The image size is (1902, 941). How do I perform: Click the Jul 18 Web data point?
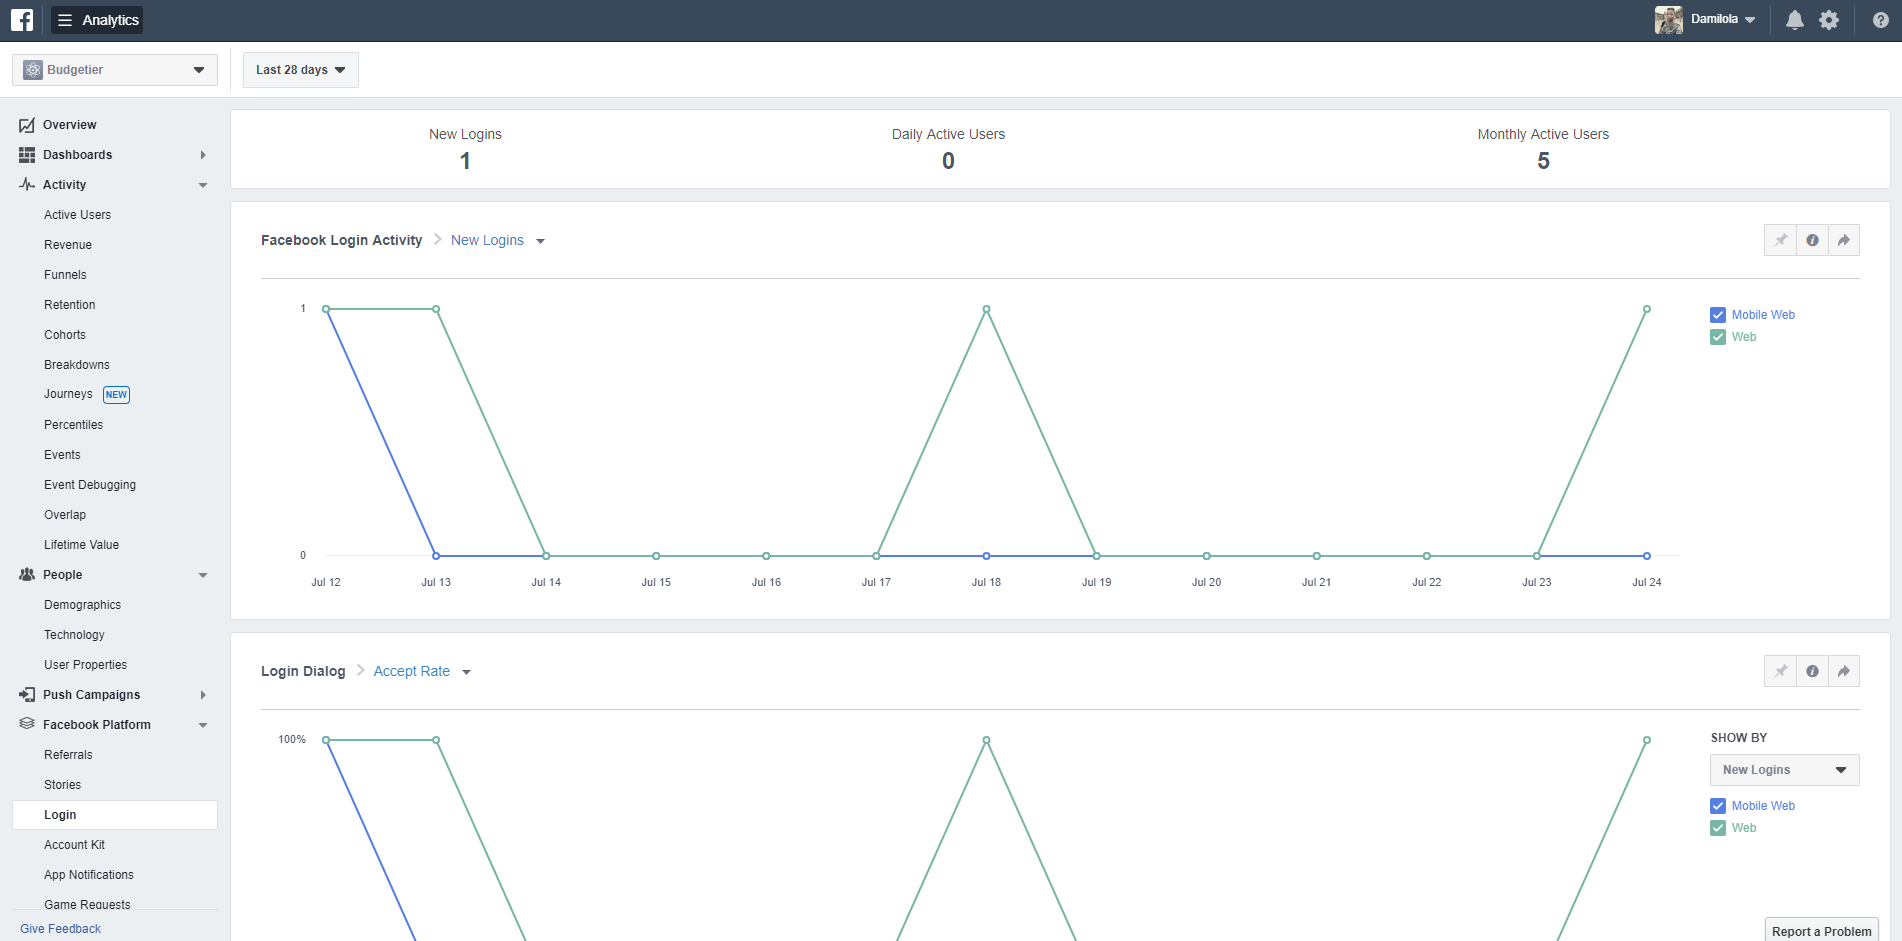(986, 309)
